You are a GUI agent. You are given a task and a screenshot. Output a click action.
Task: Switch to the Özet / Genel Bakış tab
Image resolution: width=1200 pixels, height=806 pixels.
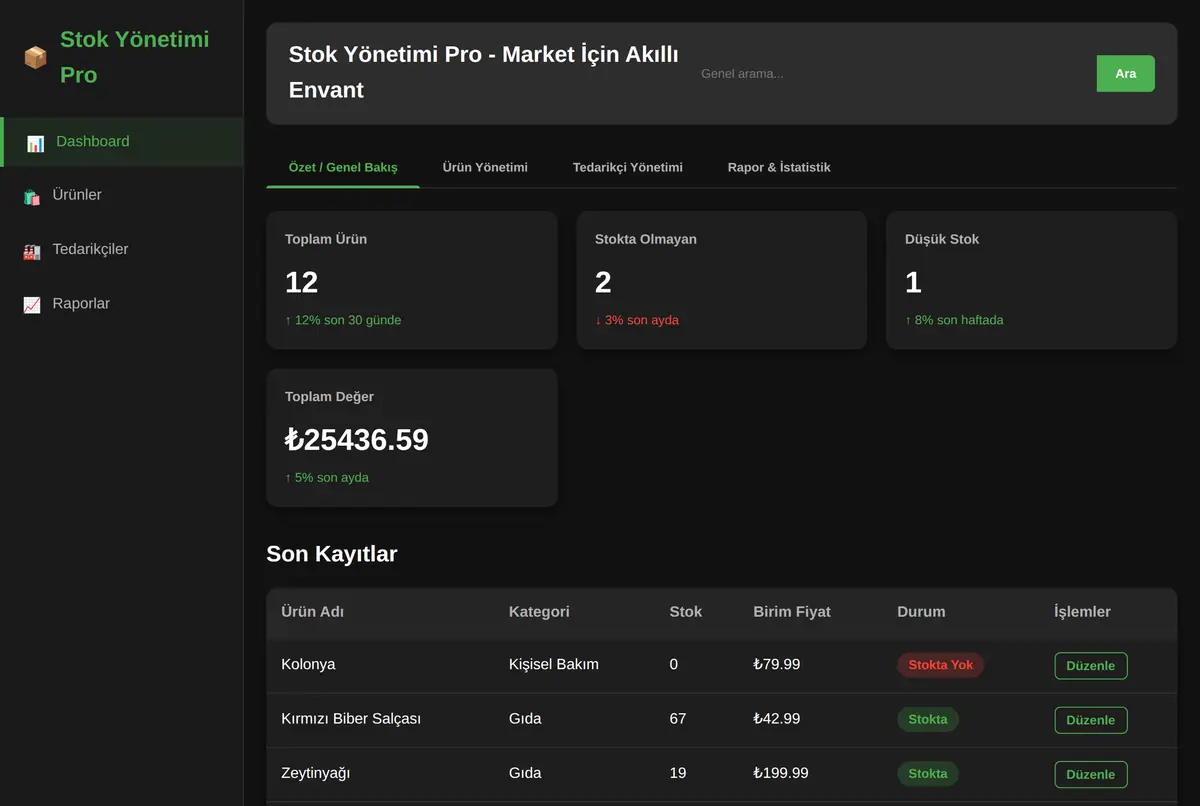[x=343, y=167]
